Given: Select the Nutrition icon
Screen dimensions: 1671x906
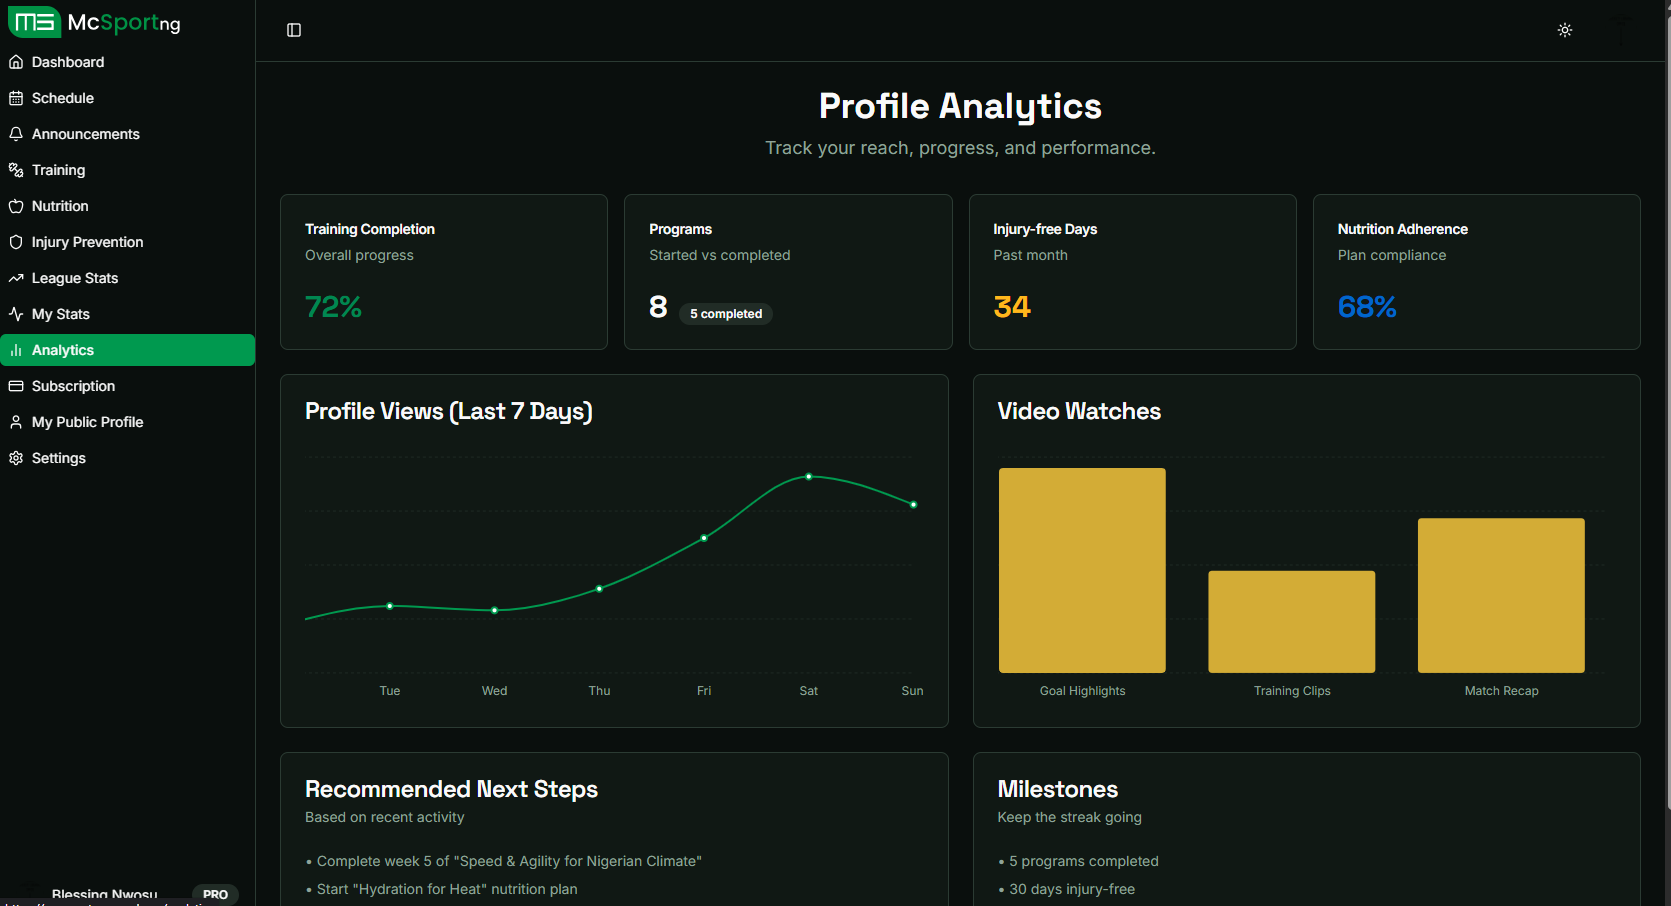Looking at the screenshot, I should pyautogui.click(x=16, y=206).
